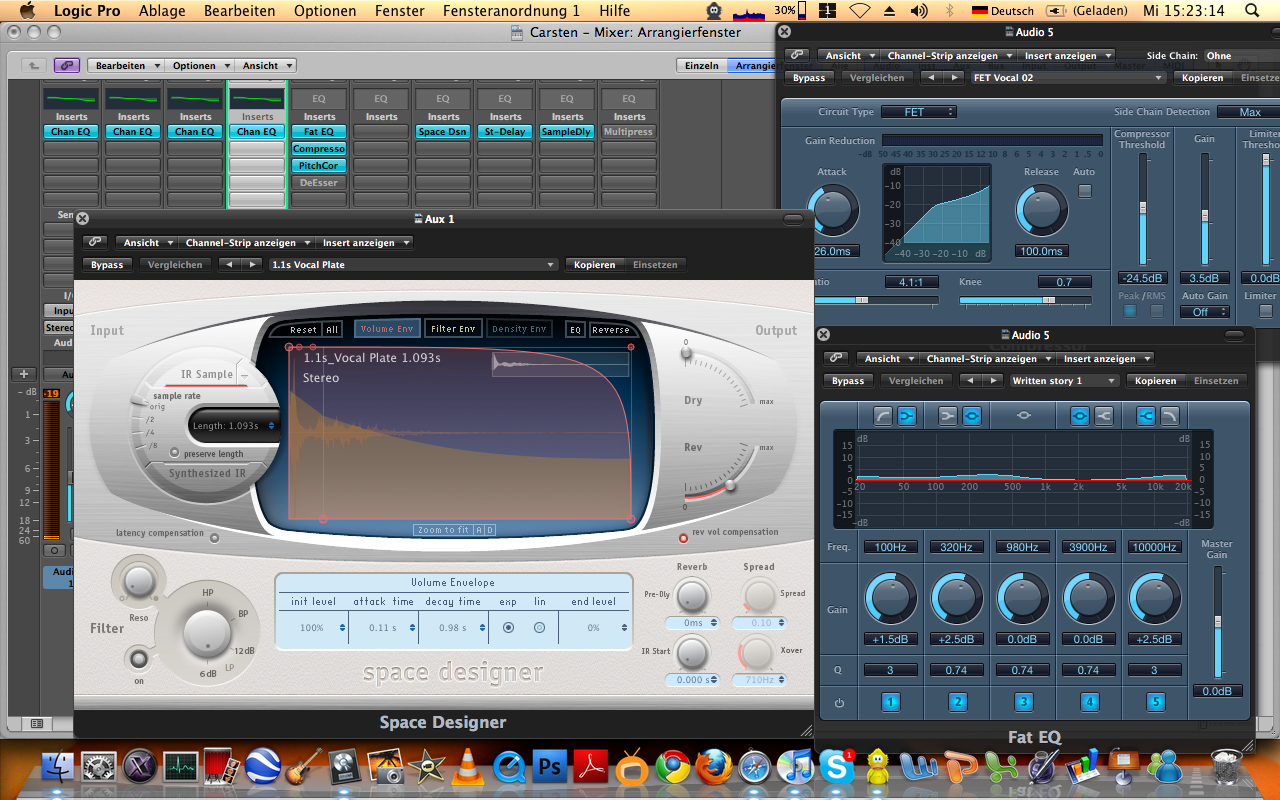Open Firefox from the dock

[713, 767]
